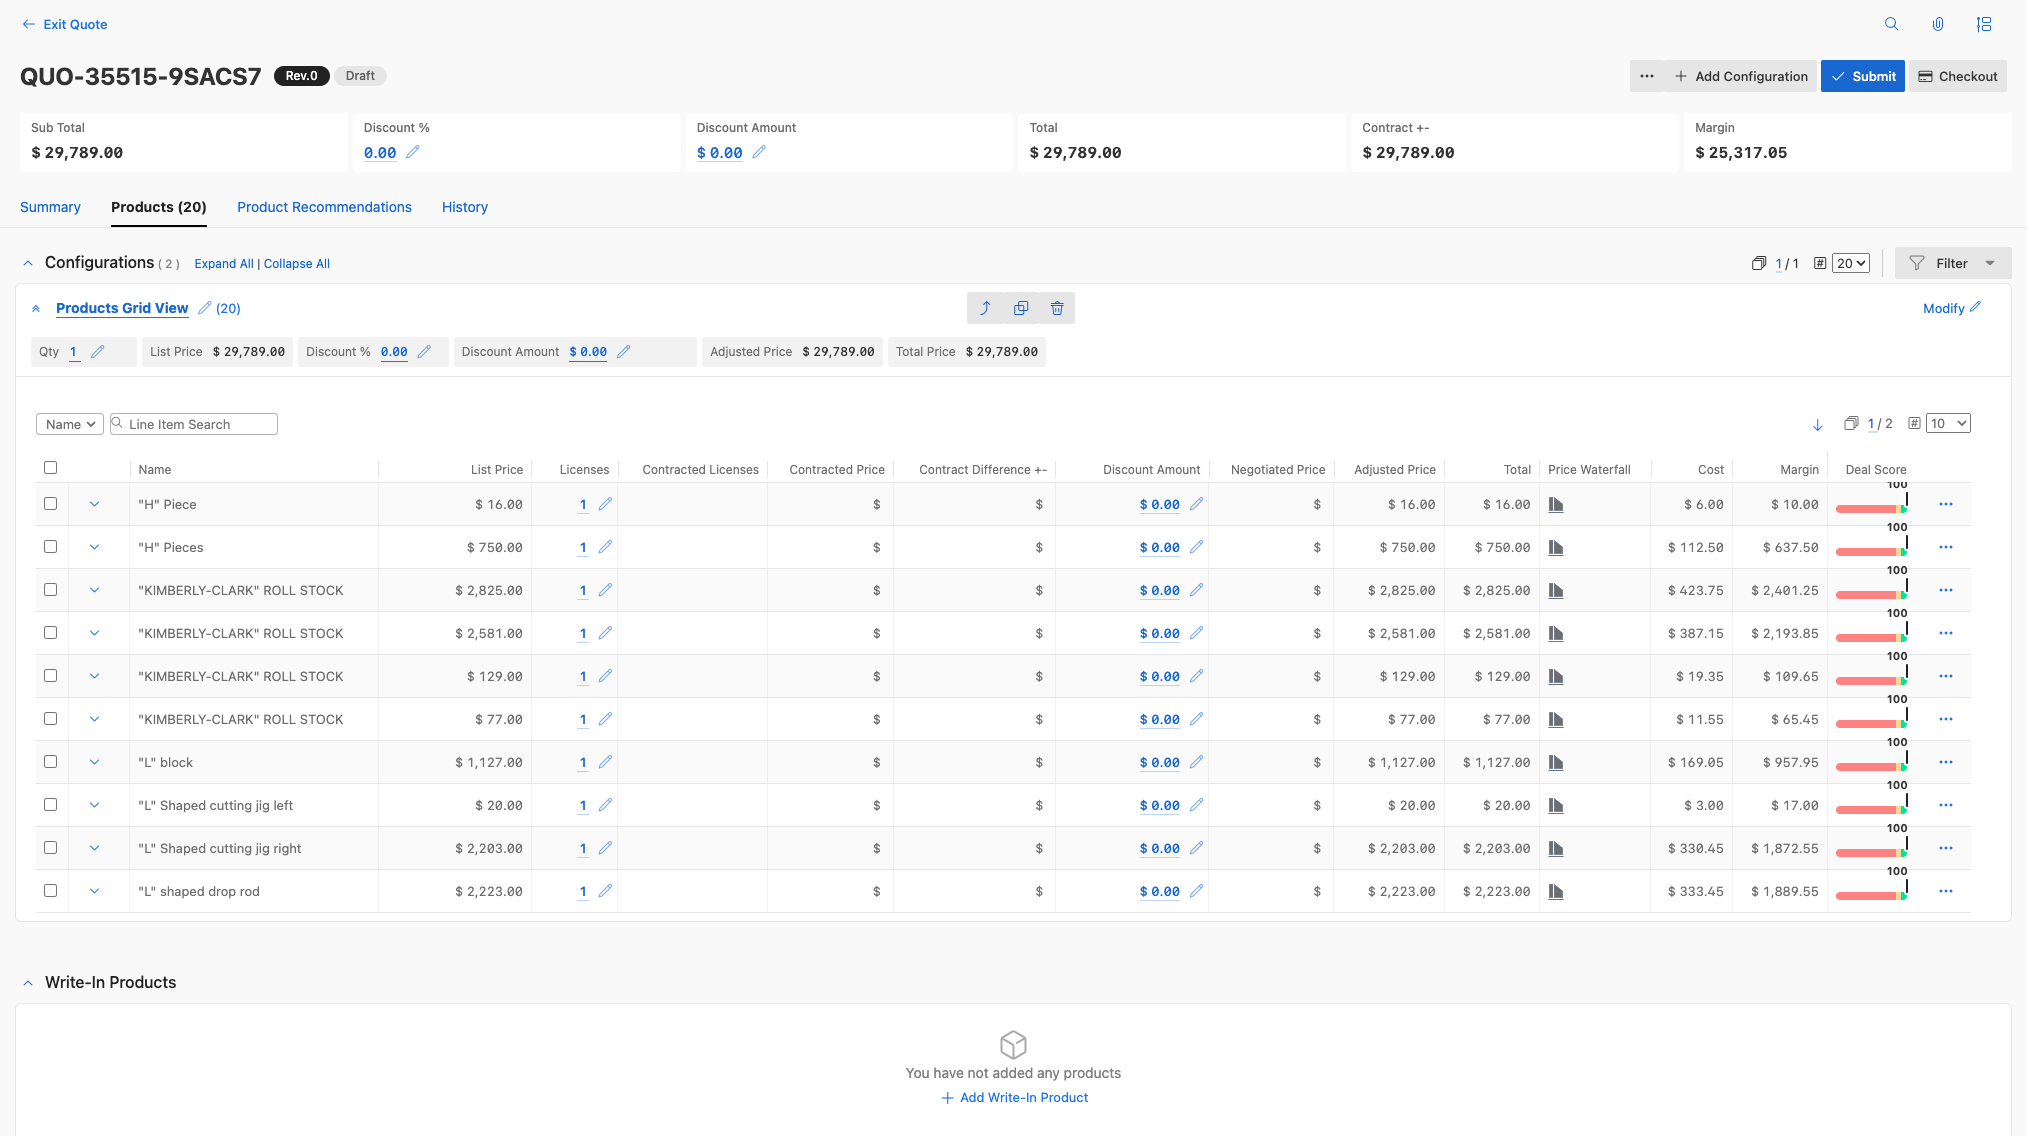The width and height of the screenshot is (2027, 1136).
Task: Click Add Write-In Product link
Action: tap(1014, 1097)
